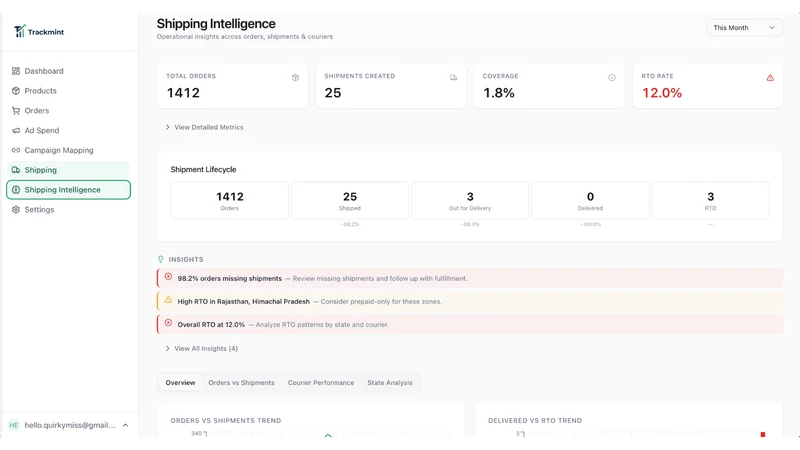
Task: Click the High RTO in Rajasthan insight
Action: click(x=470, y=301)
